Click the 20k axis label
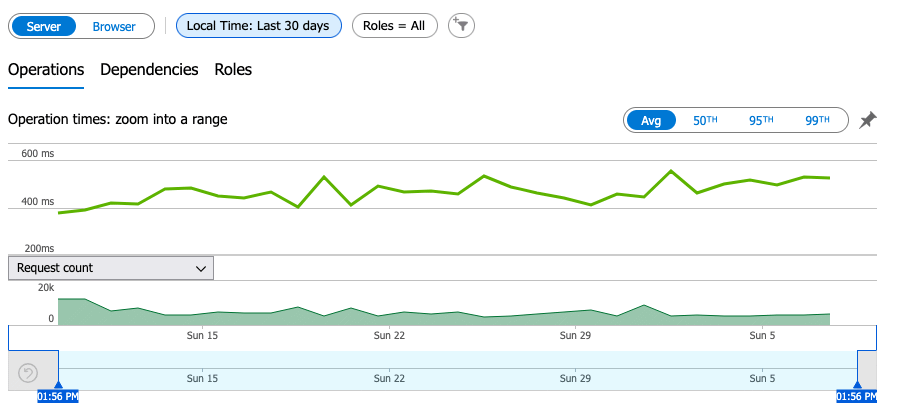This screenshot has height=411, width=897. [x=46, y=287]
